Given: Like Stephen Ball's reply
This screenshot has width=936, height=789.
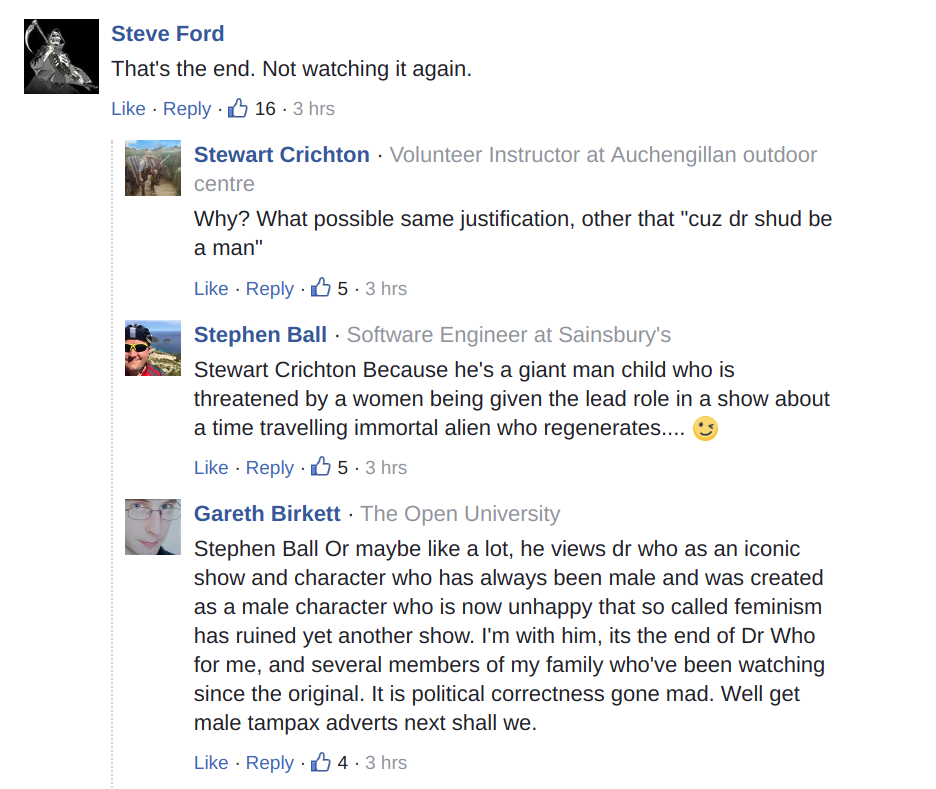Looking at the screenshot, I should tap(211, 468).
